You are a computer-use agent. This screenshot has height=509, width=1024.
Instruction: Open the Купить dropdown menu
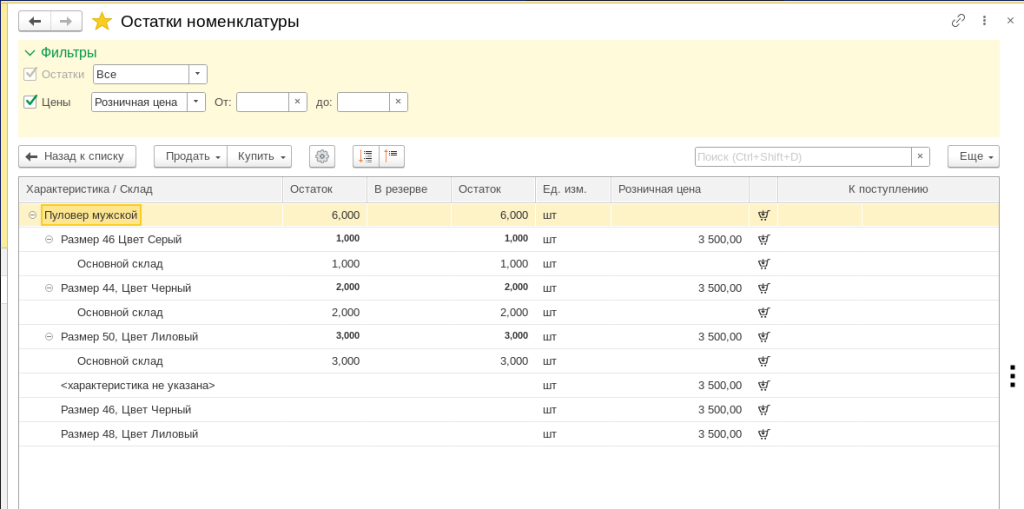pyautogui.click(x=259, y=156)
